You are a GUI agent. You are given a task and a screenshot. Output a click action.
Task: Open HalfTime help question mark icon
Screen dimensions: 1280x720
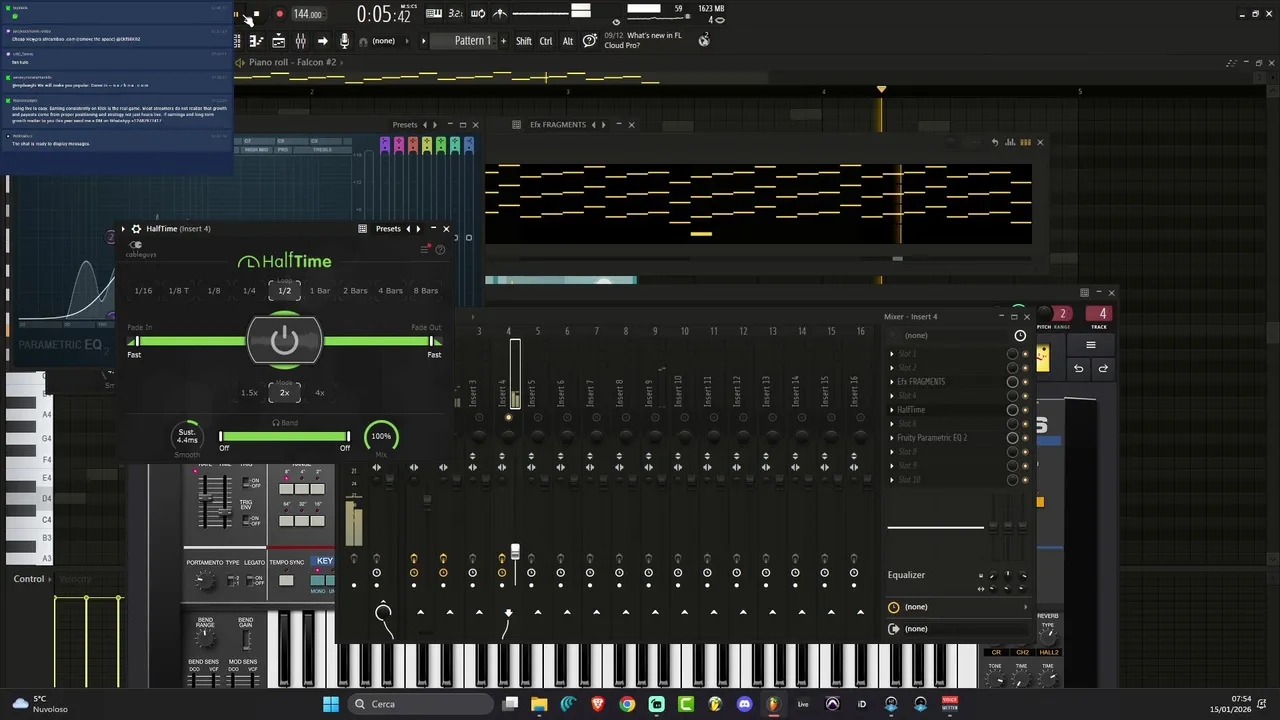point(440,249)
